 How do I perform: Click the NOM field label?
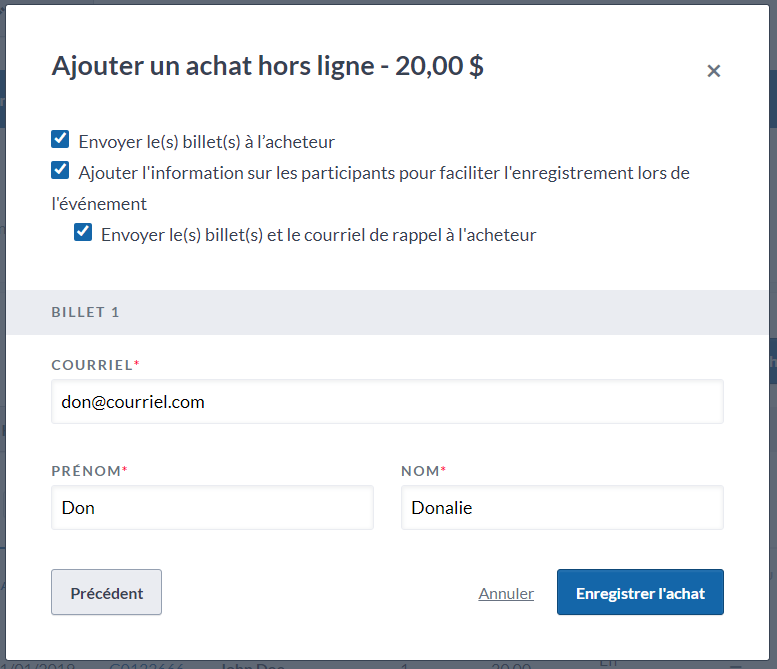tap(420, 471)
